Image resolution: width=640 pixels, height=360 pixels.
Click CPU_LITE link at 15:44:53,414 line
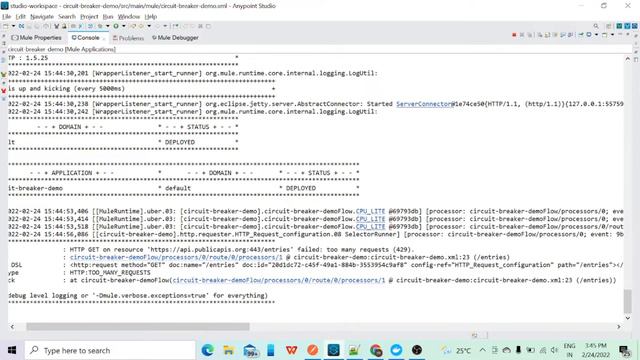[370, 219]
